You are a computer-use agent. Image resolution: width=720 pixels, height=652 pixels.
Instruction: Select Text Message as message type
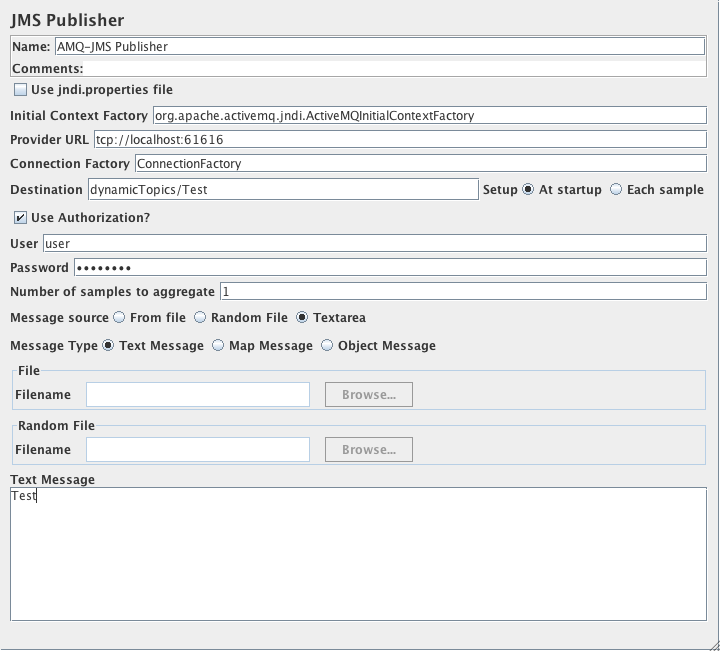pyautogui.click(x=108, y=346)
